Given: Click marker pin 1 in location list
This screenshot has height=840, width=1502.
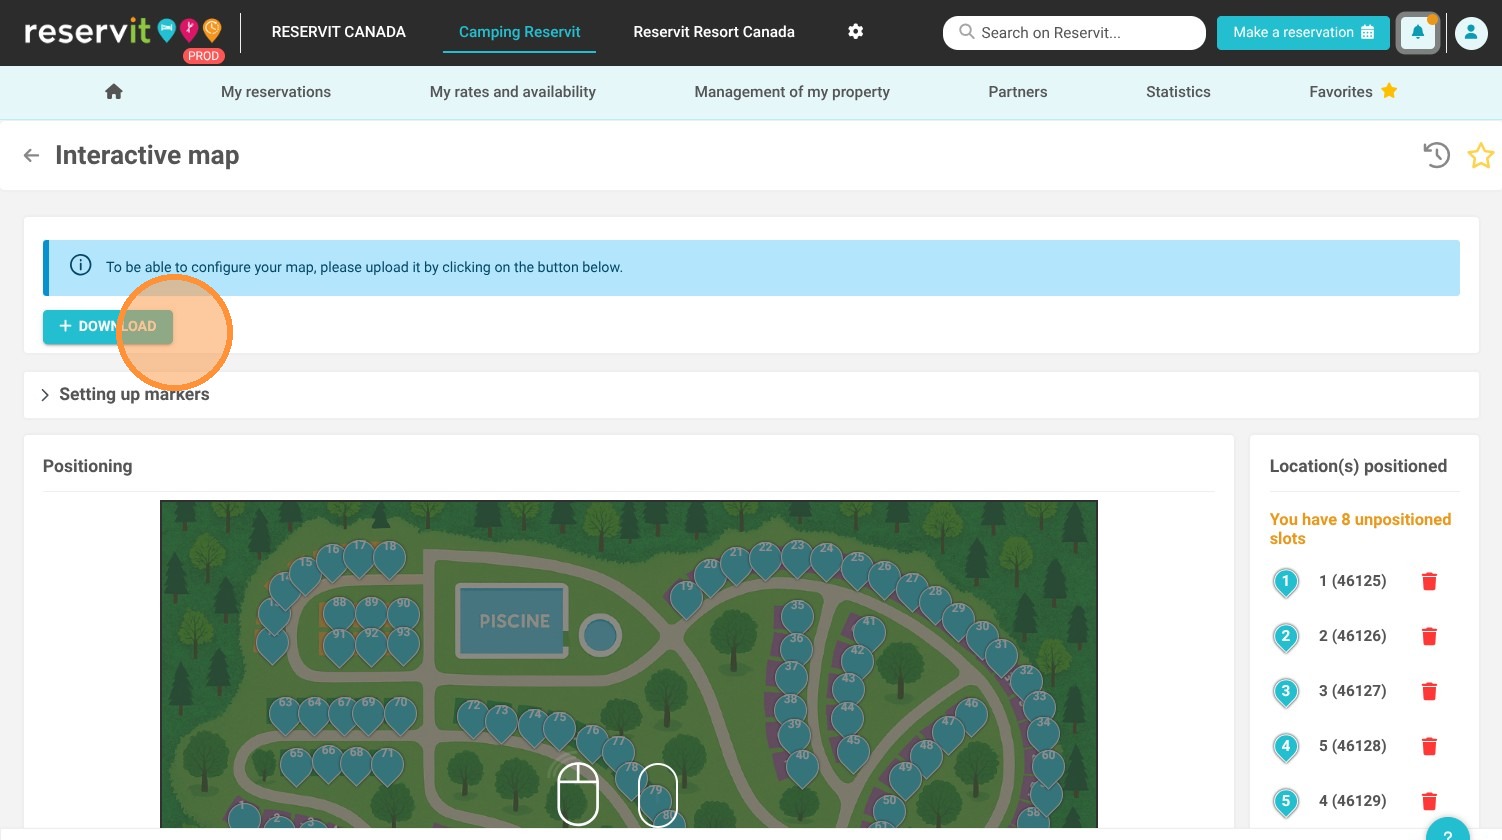Looking at the screenshot, I should [x=1286, y=582].
